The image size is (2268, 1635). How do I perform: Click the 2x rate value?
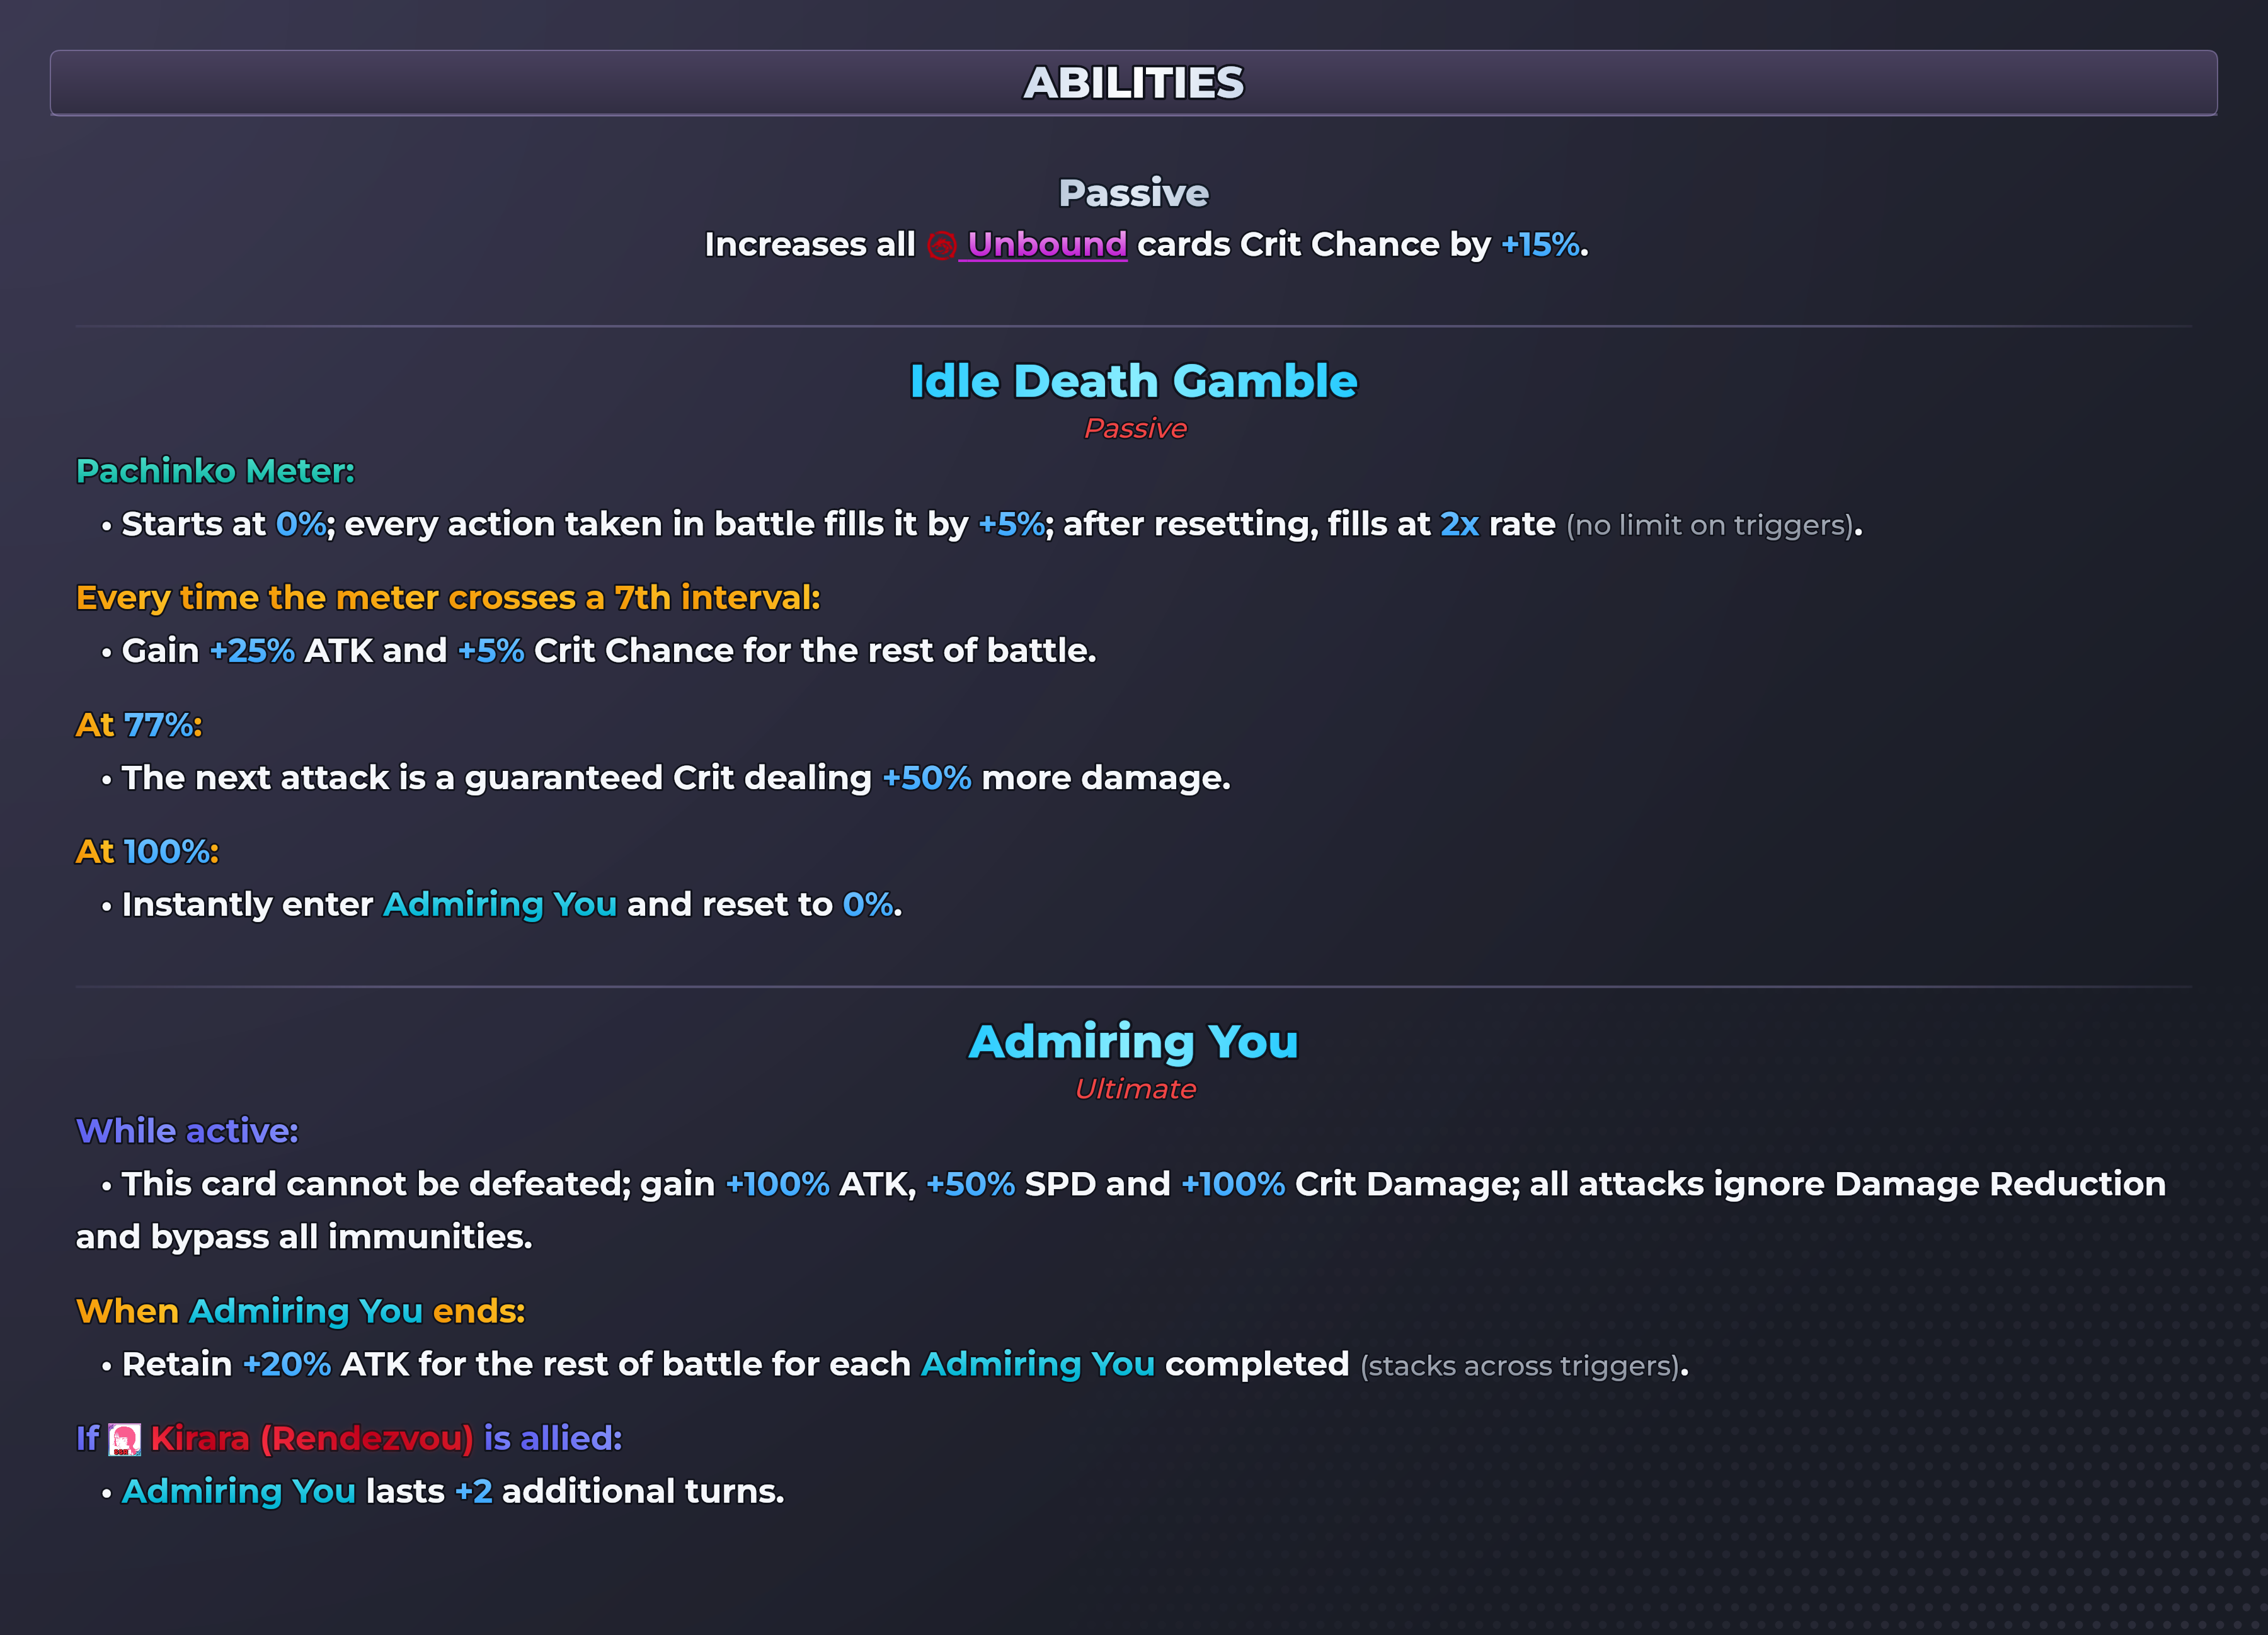[x=1459, y=525]
